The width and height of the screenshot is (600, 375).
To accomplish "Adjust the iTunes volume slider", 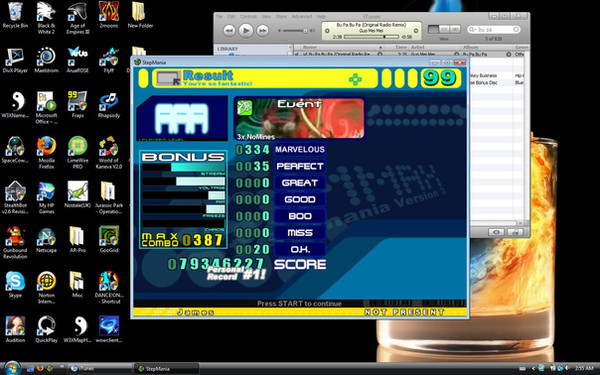I will [296, 31].
